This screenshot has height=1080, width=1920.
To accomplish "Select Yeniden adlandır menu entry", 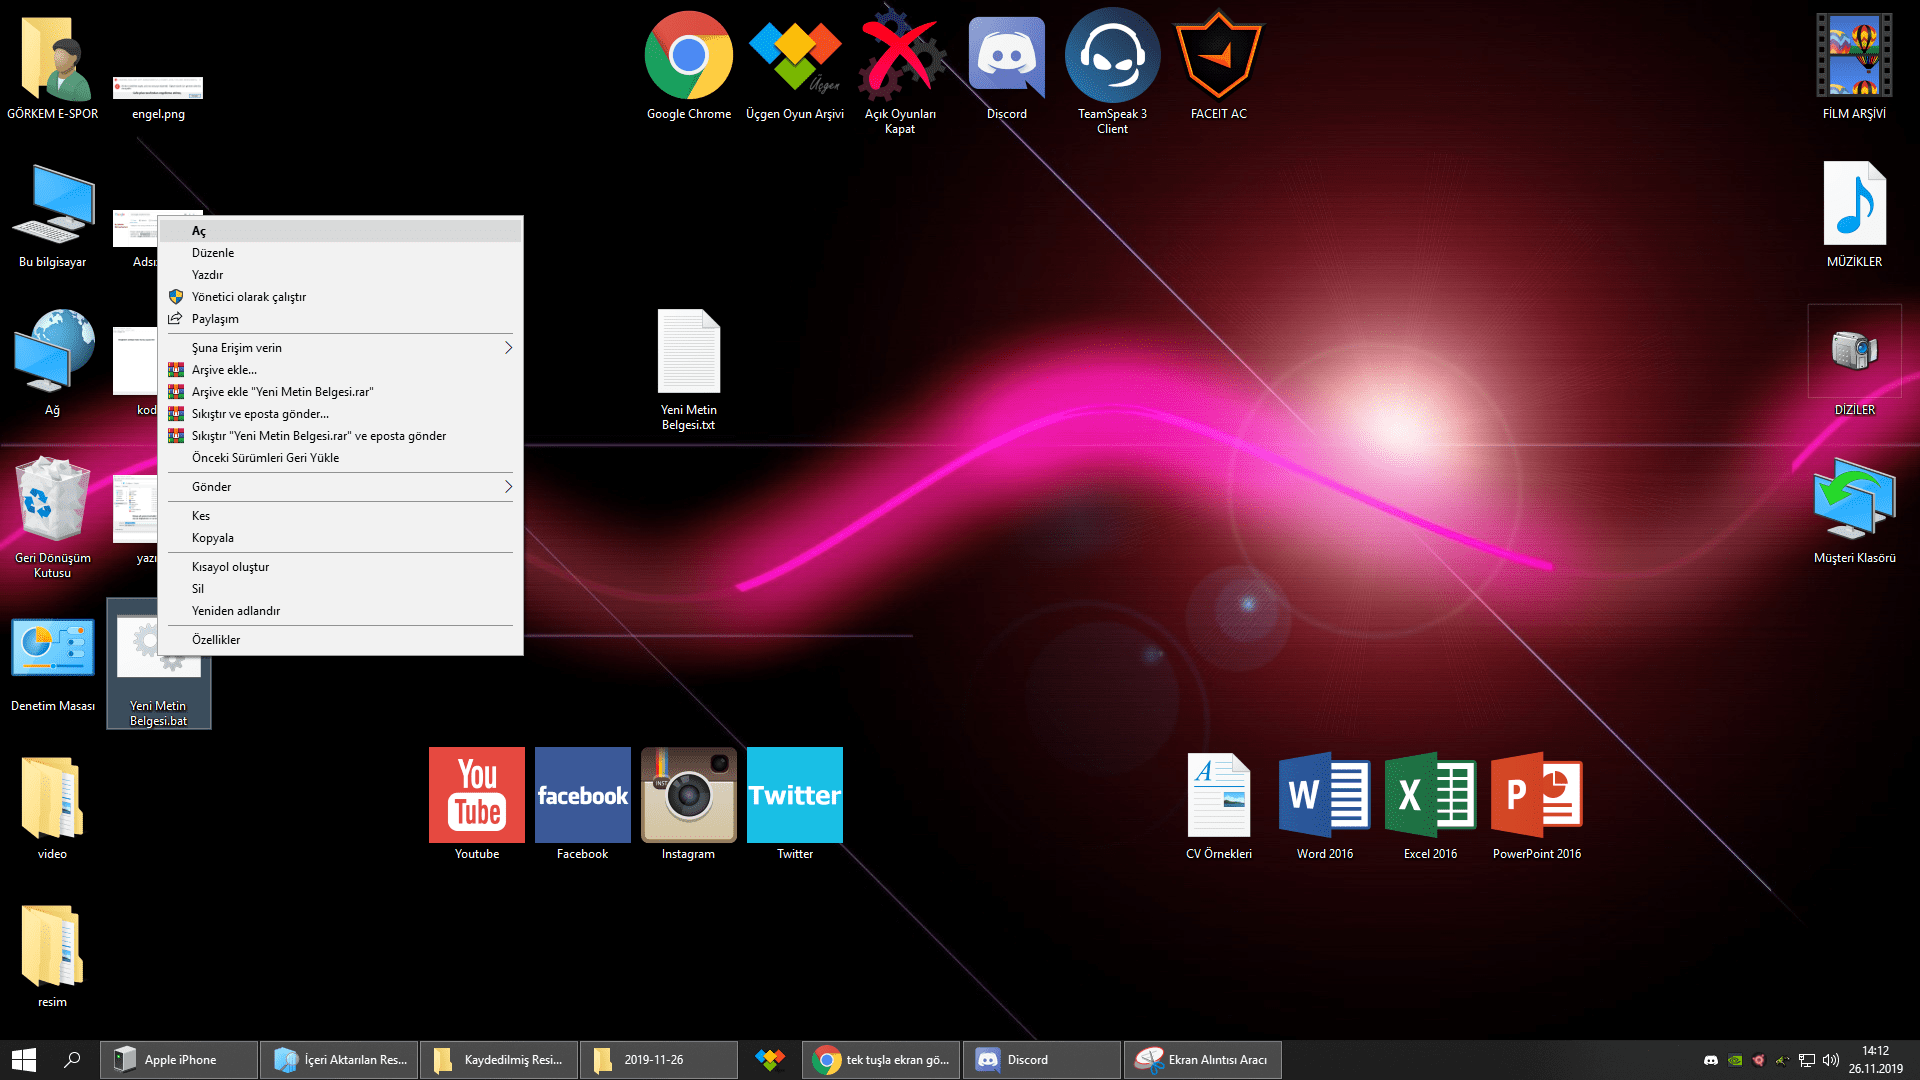I will point(340,611).
